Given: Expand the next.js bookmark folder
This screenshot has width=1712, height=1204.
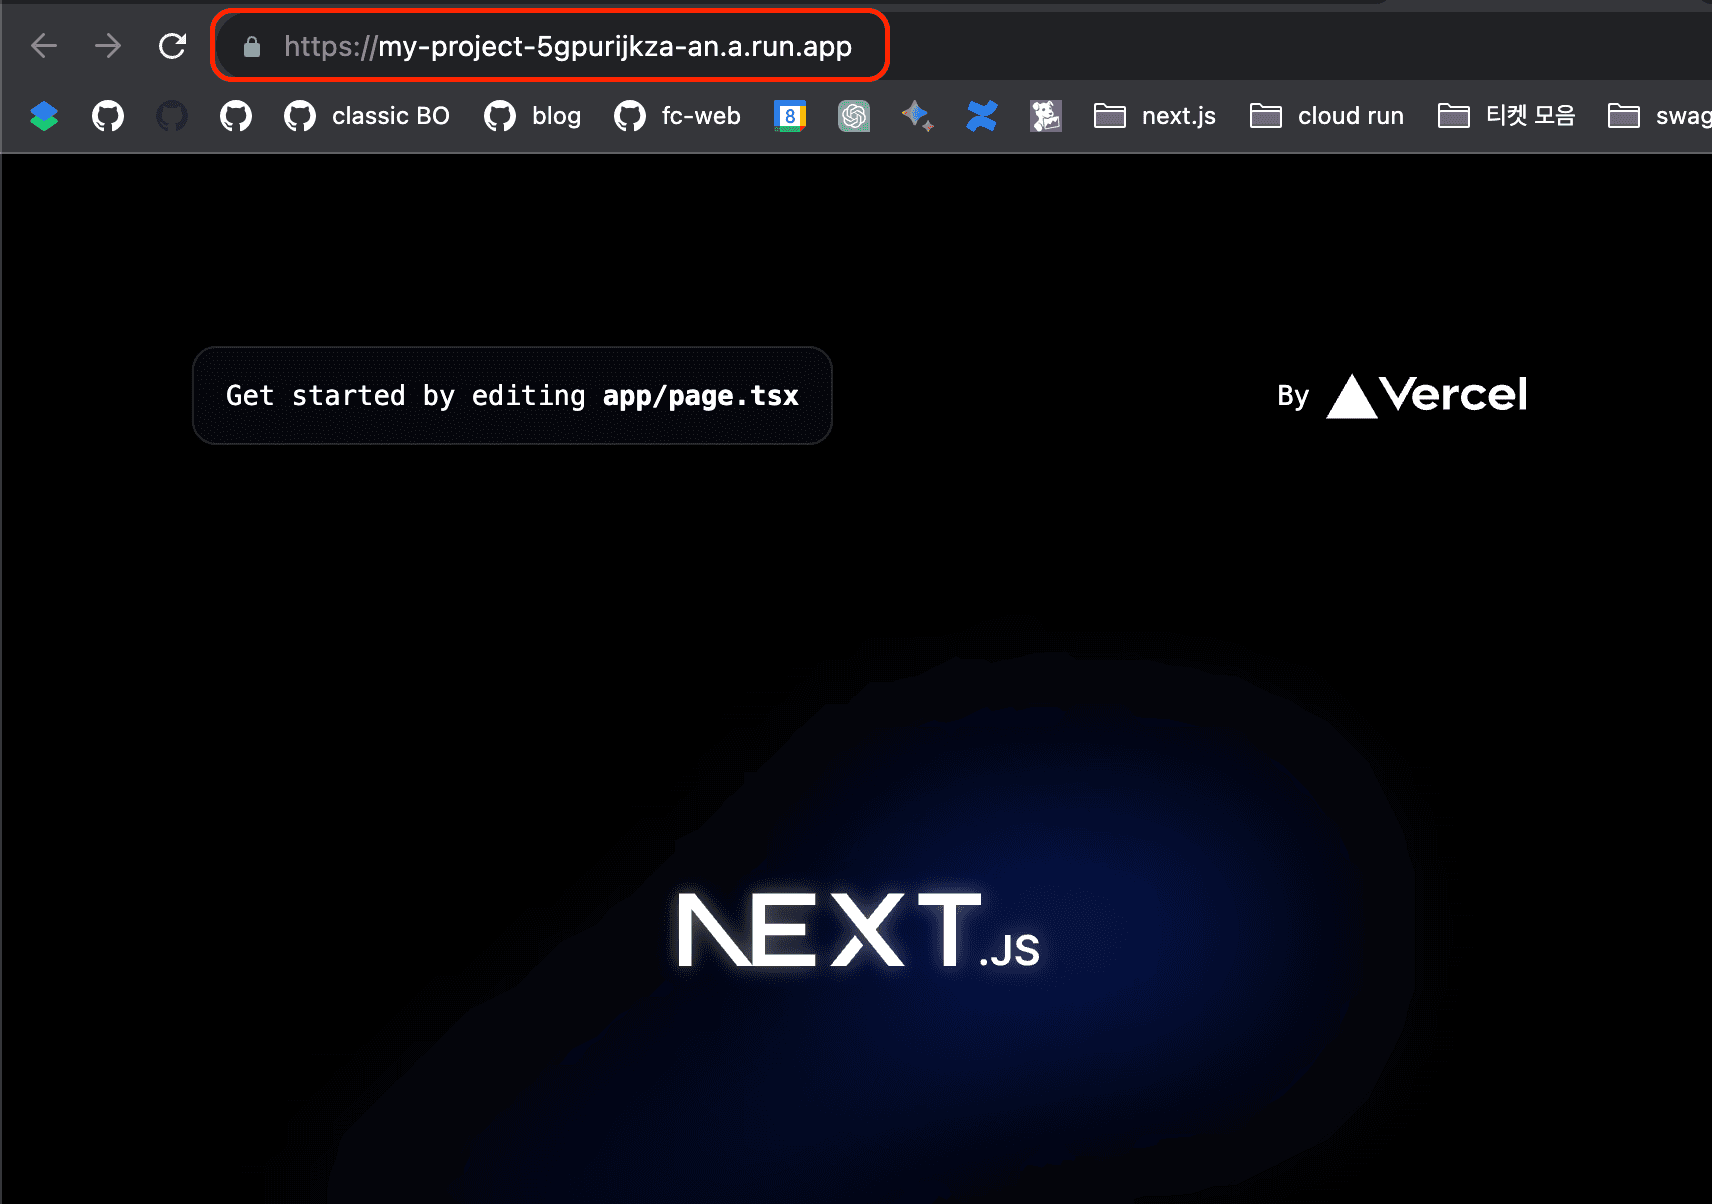Looking at the screenshot, I should click(1155, 116).
